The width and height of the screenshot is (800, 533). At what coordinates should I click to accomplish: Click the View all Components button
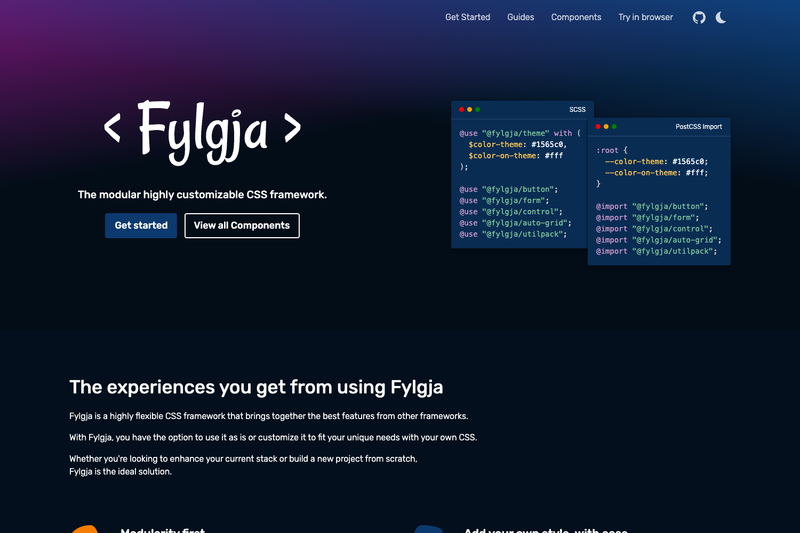(242, 225)
